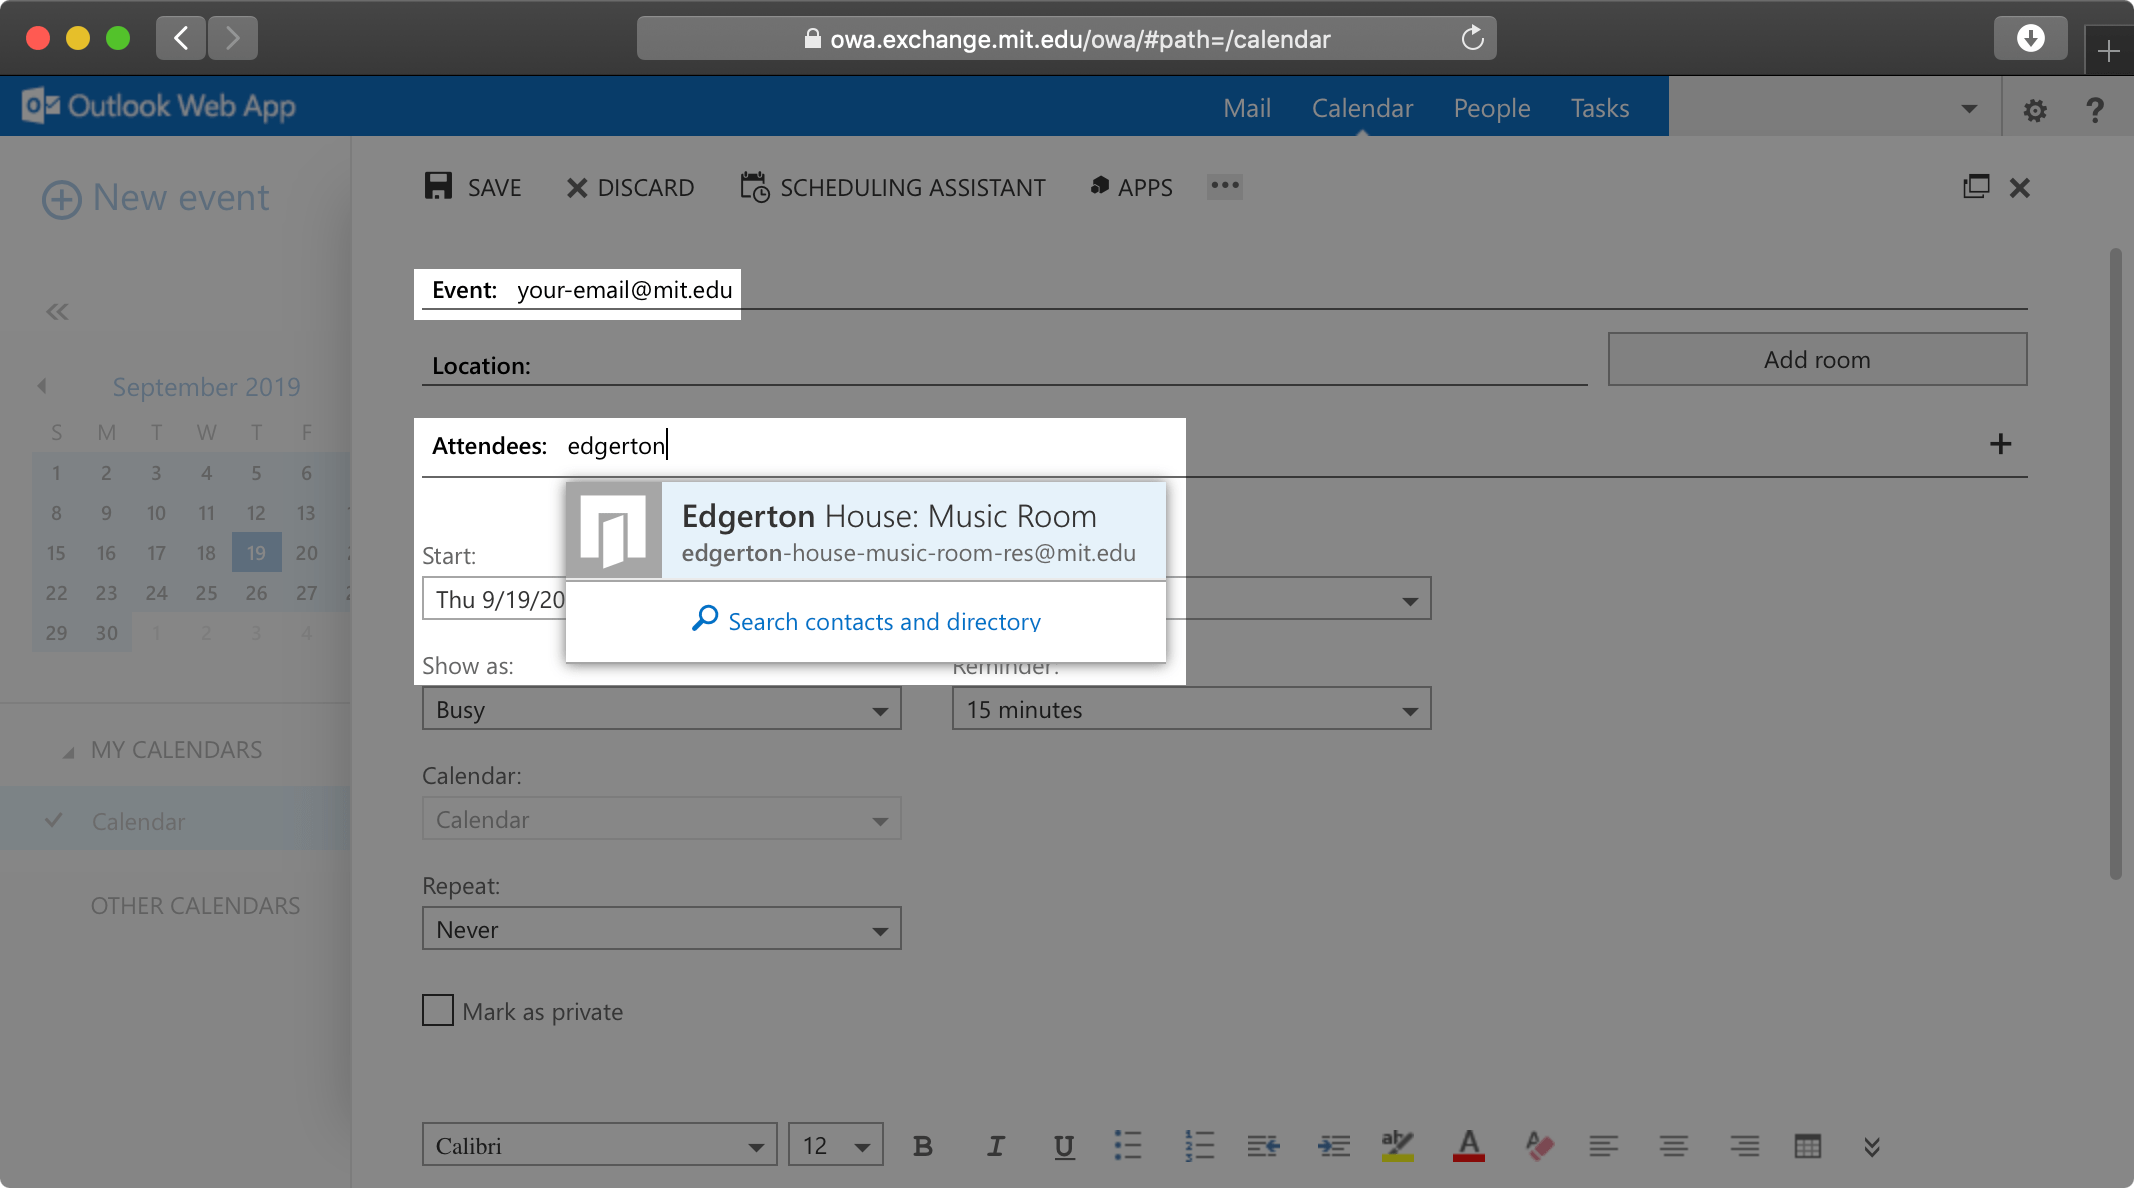Image resolution: width=2134 pixels, height=1188 pixels.
Task: Insert a bulleted list
Action: pos(1128,1146)
